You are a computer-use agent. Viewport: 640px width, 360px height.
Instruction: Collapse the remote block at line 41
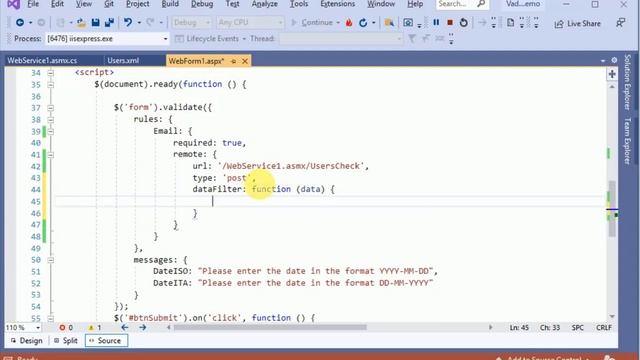click(x=51, y=155)
